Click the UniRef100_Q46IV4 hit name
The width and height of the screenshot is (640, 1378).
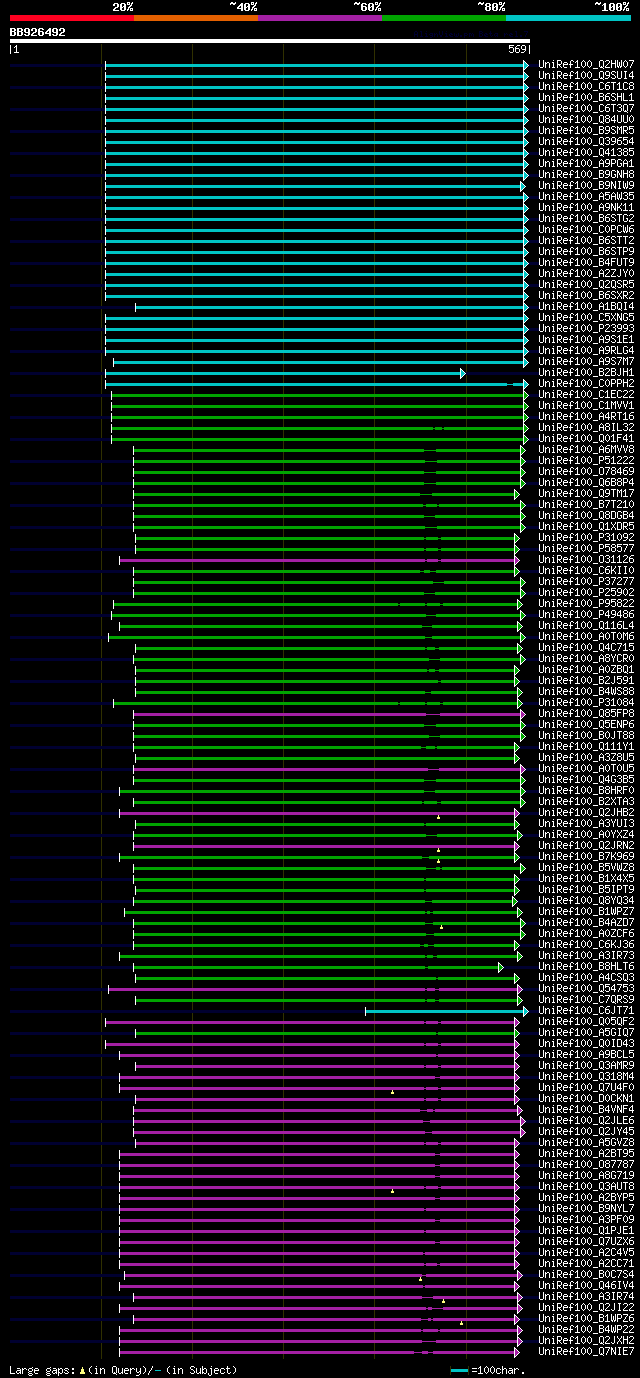[586, 1286]
